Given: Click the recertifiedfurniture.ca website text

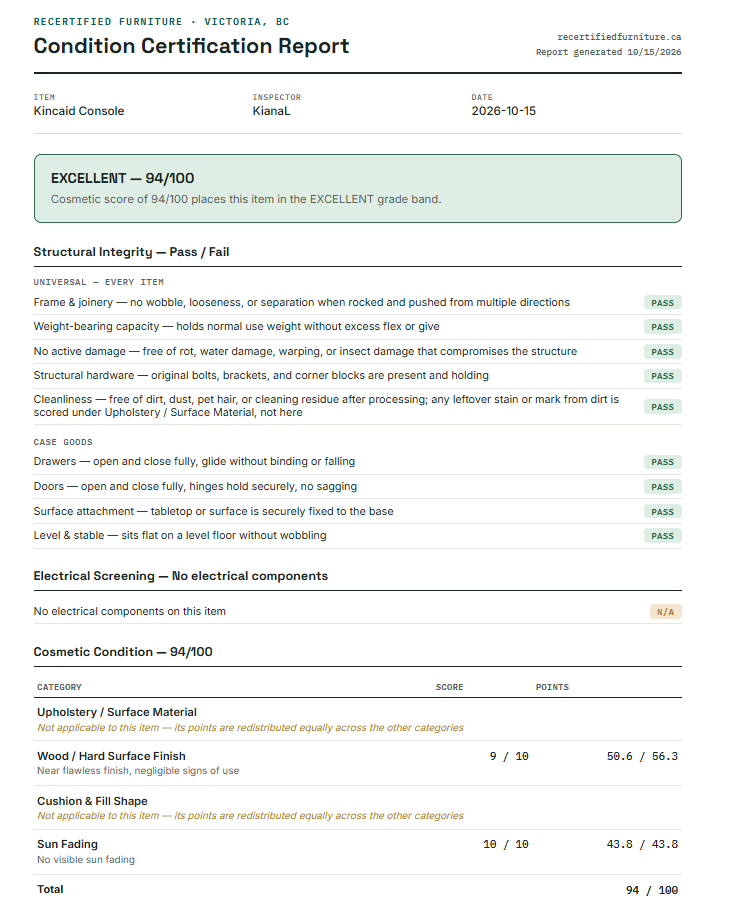Looking at the screenshot, I should click(x=619, y=37).
